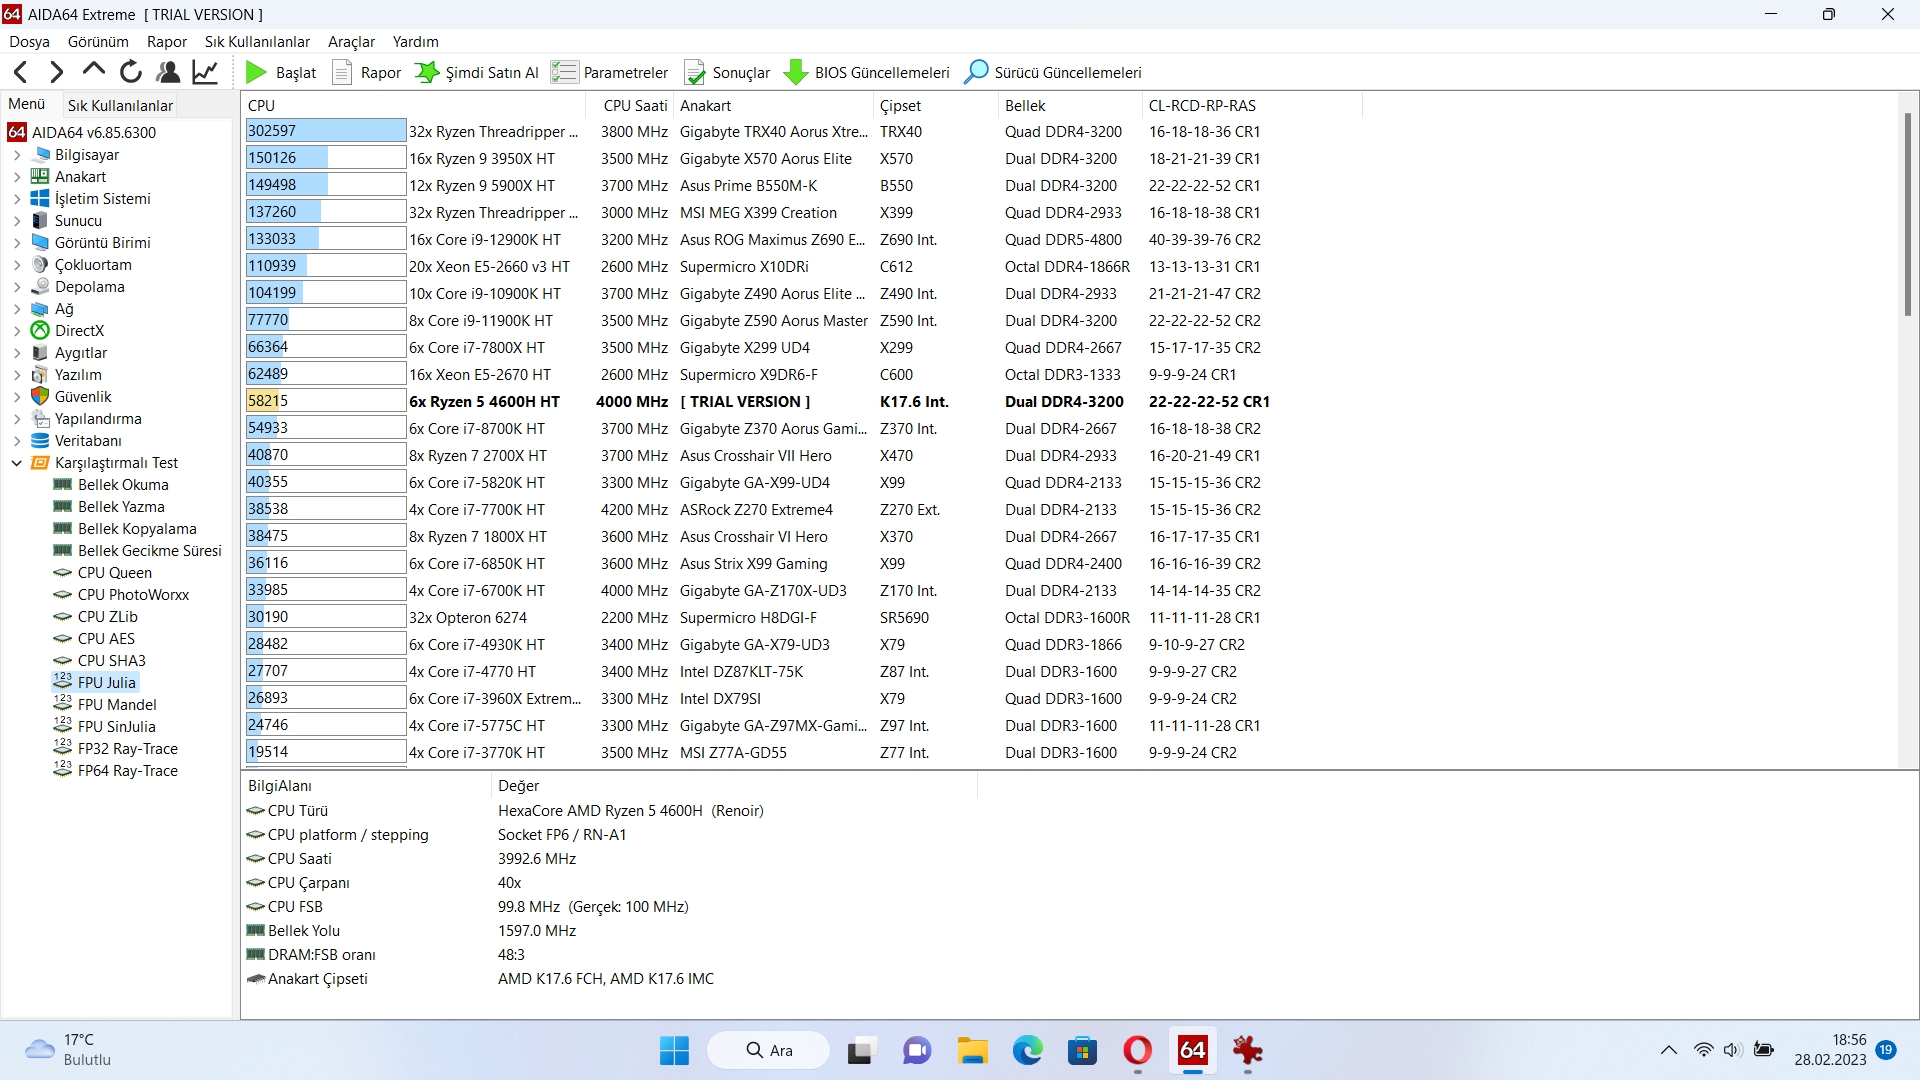Select the Ağ network item
1920x1080 pixels.
click(53, 309)
